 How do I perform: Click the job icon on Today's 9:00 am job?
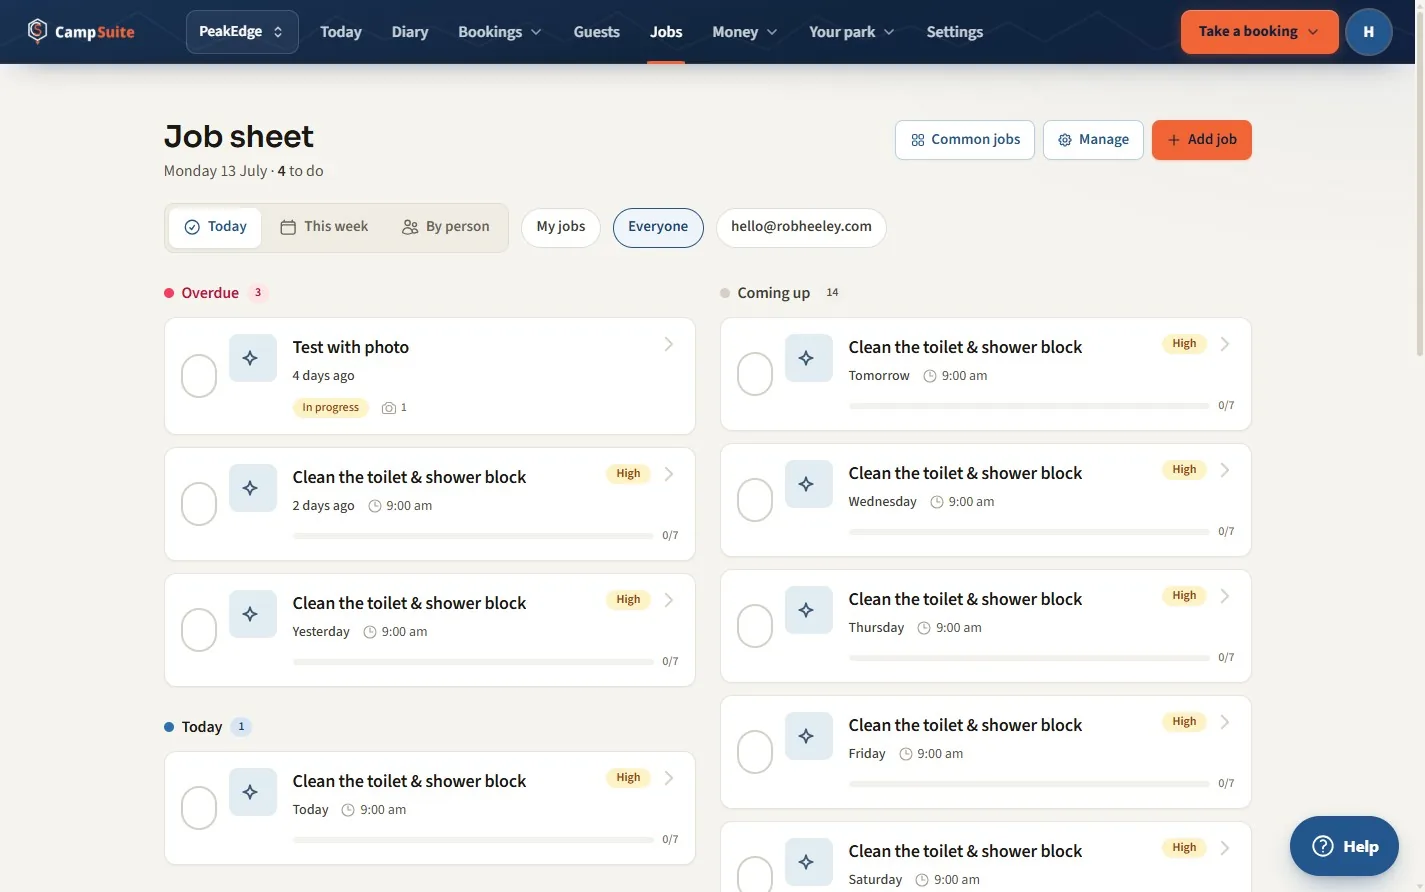point(252,792)
